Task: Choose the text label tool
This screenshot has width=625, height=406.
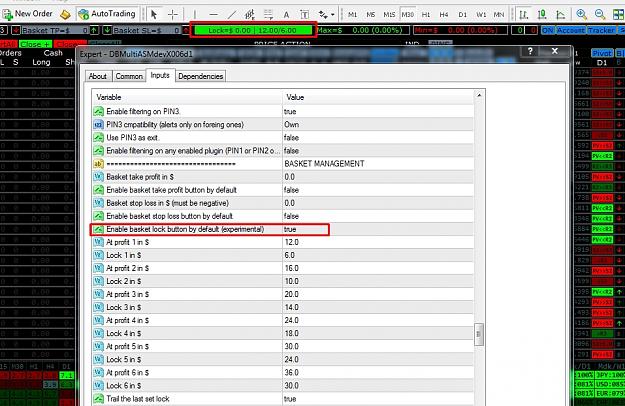Action: click(x=305, y=15)
